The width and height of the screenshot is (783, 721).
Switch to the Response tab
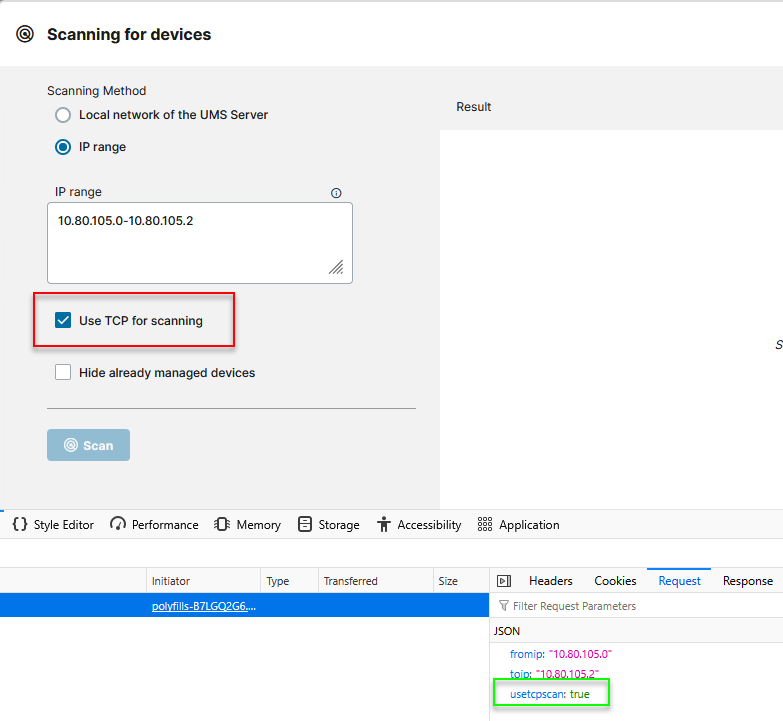(748, 581)
